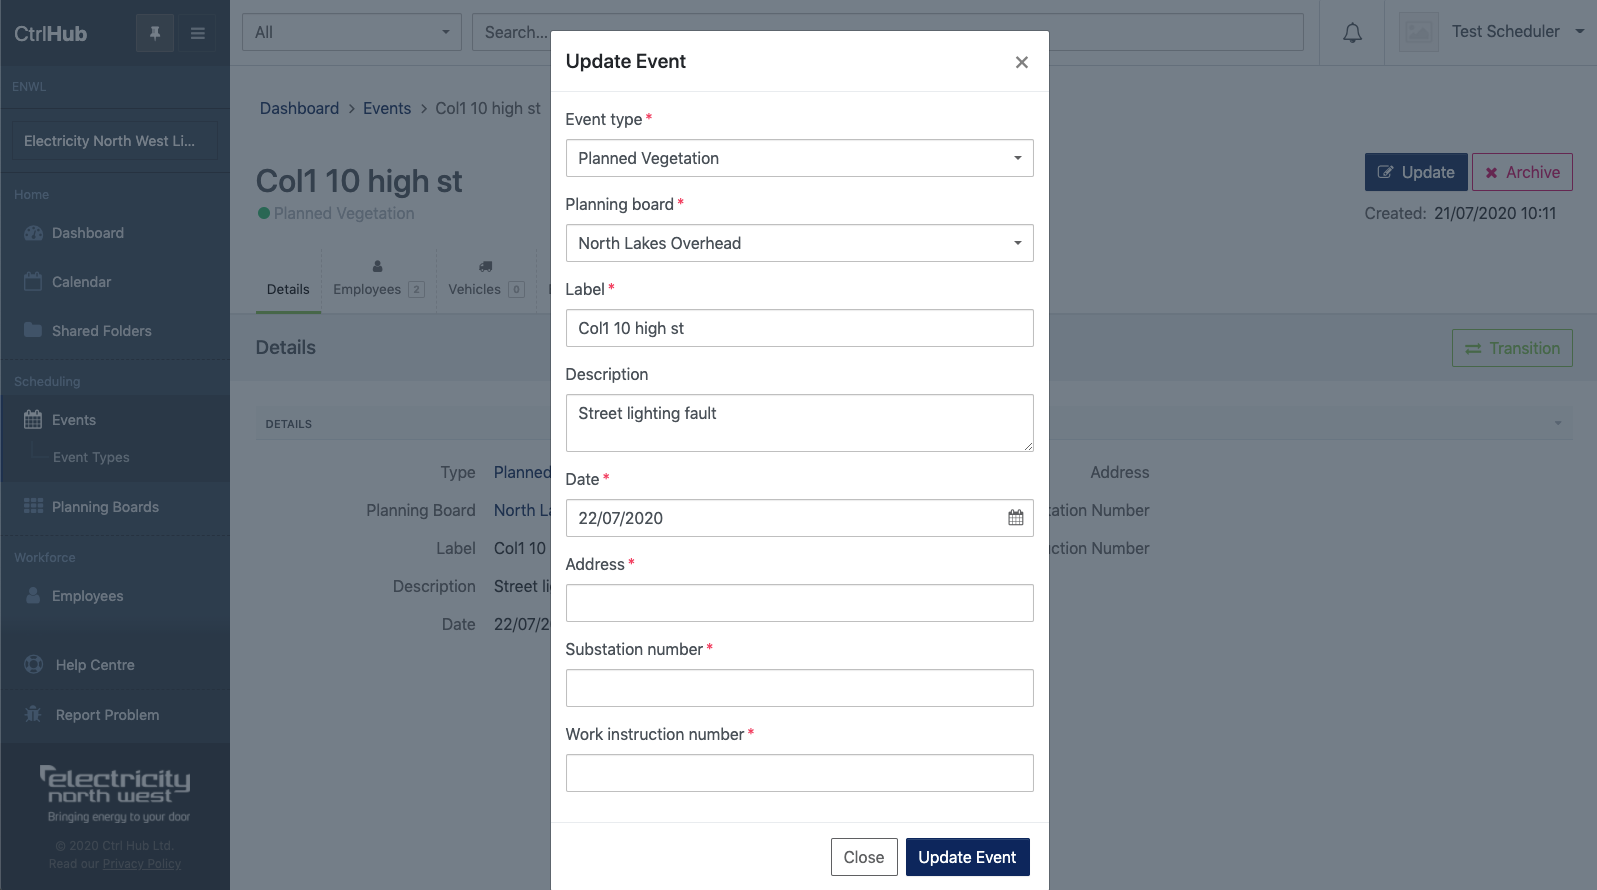Open the Test Scheduler user menu
Image resolution: width=1597 pixels, height=890 pixels.
pyautogui.click(x=1491, y=32)
